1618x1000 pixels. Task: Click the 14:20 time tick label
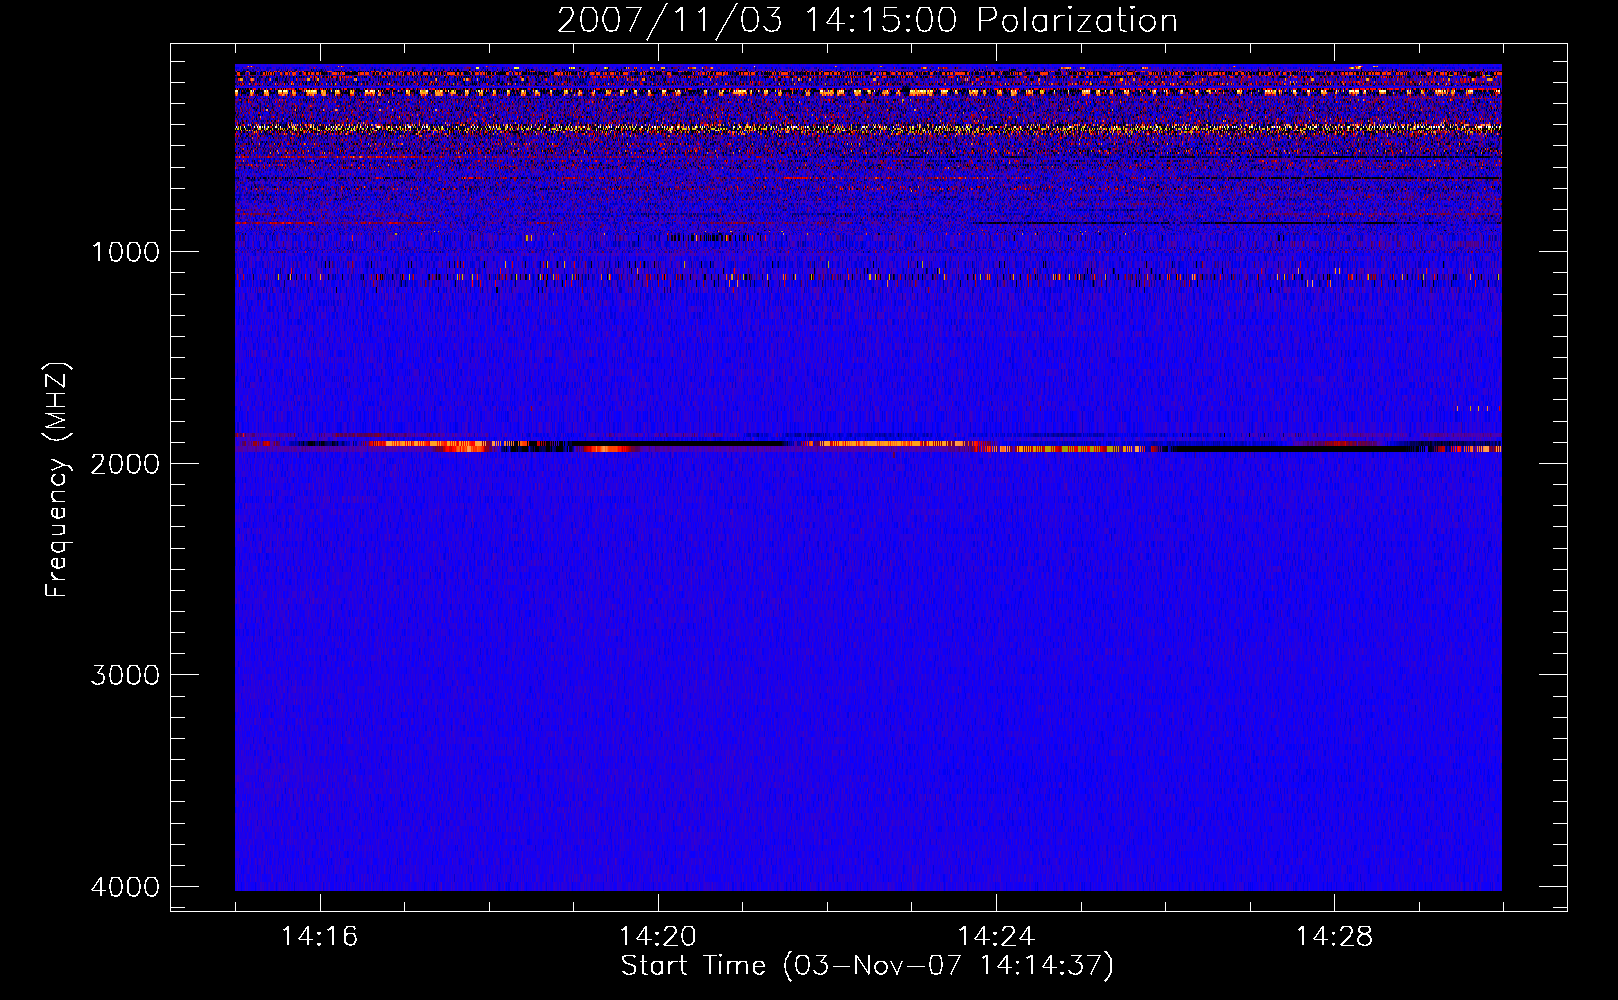pyautogui.click(x=658, y=936)
